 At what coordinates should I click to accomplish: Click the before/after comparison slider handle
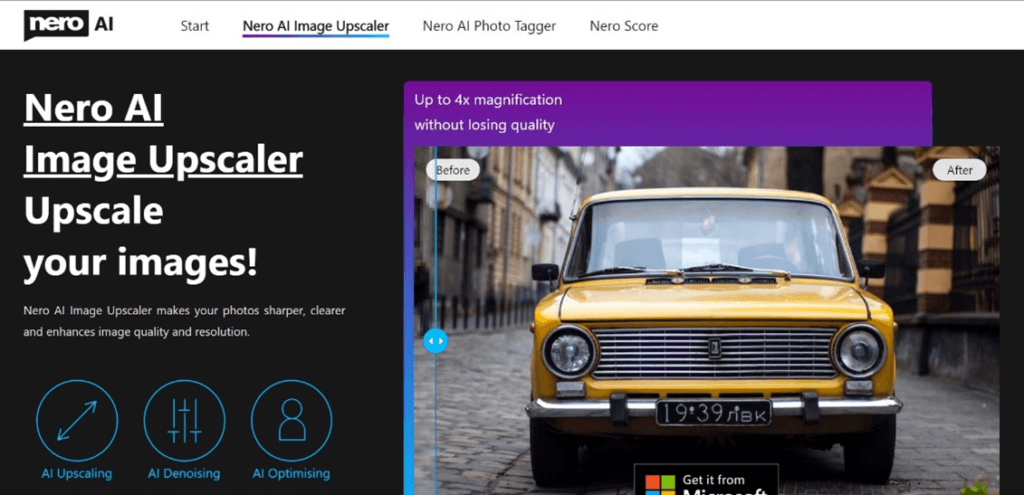tap(436, 341)
